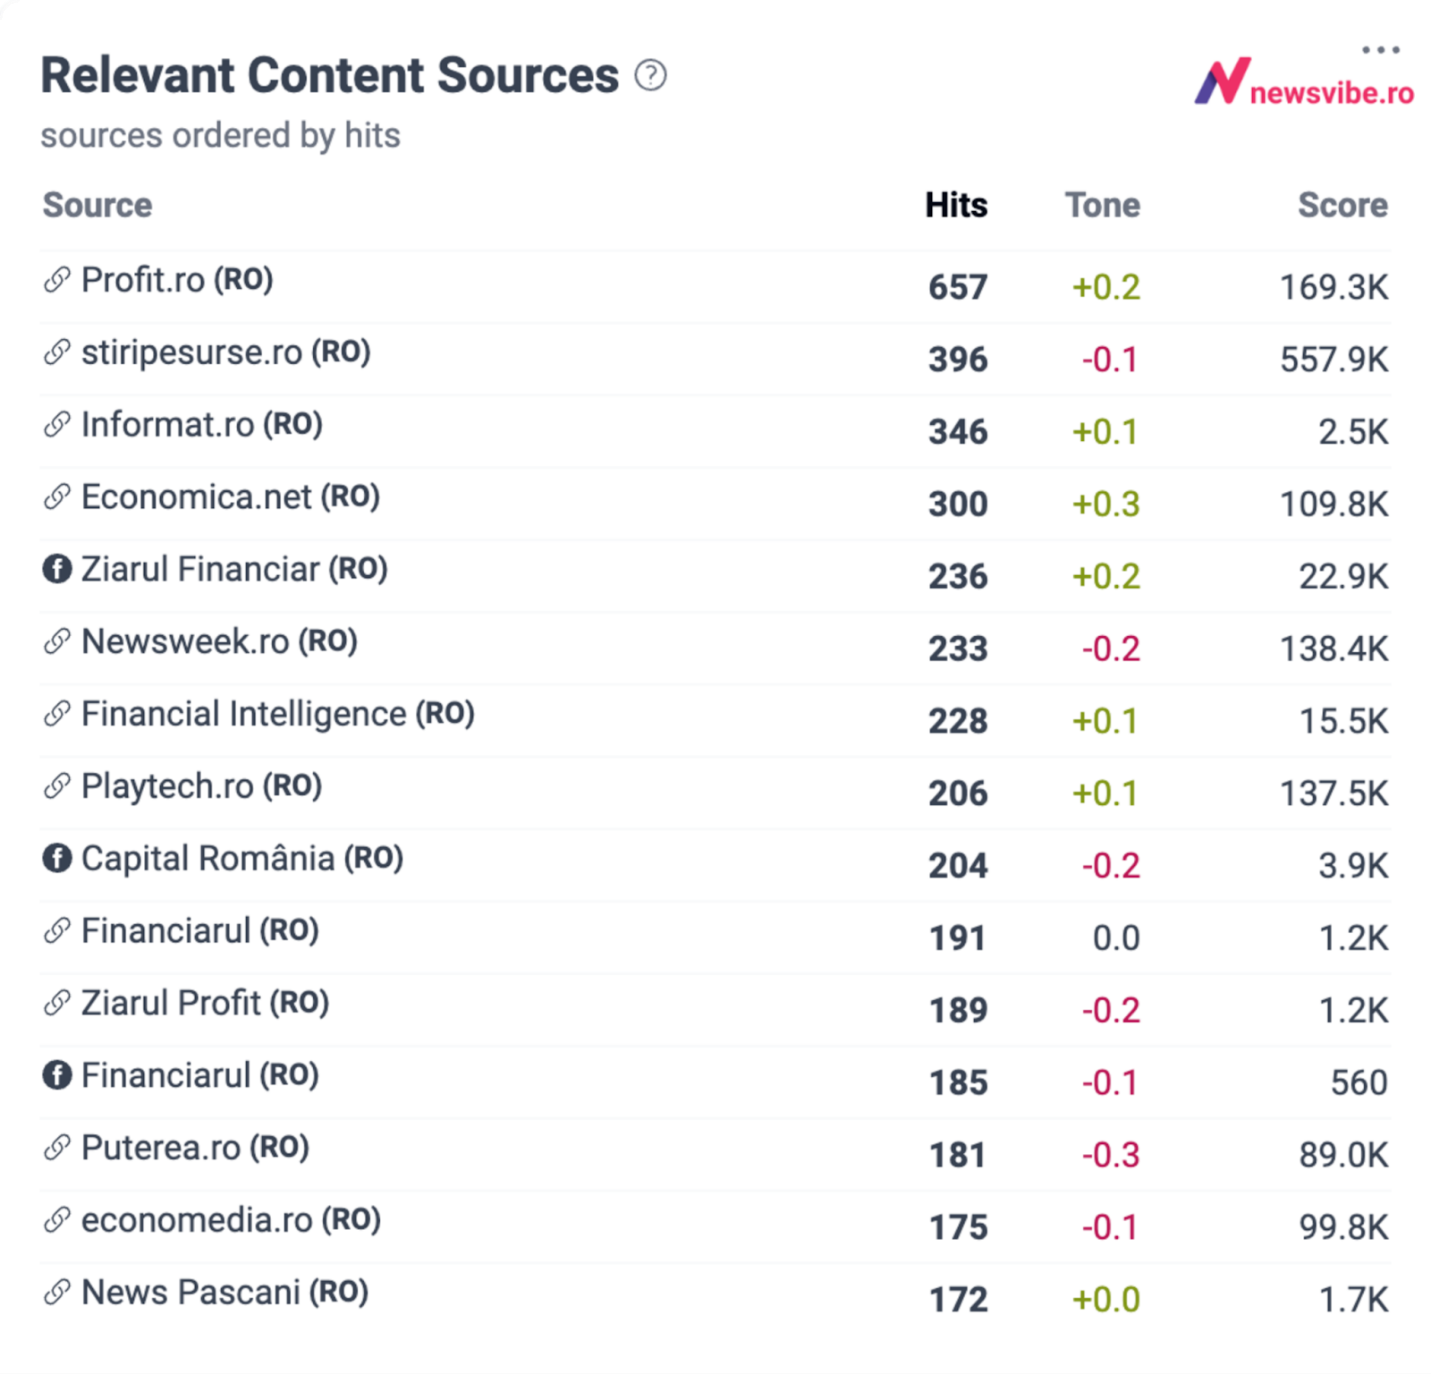The width and height of the screenshot is (1431, 1374).
Task: Sort by the Source column header
Action: 97,205
